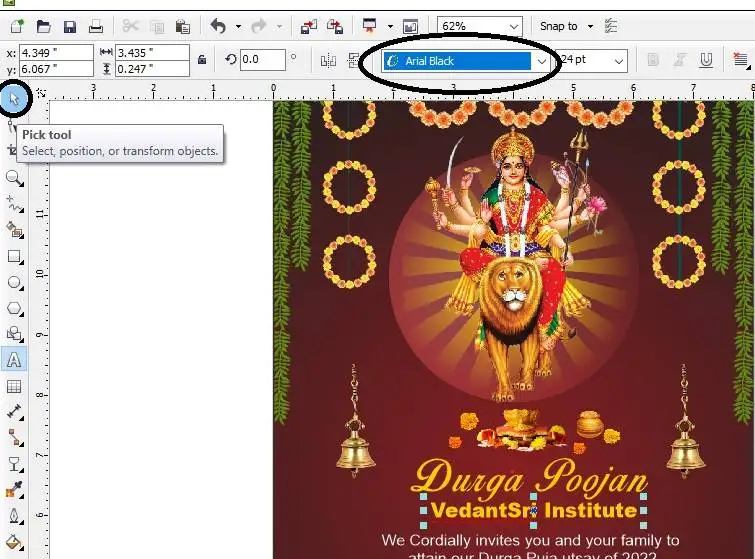Select the Fill bucket tool
755x559 pixels.
pyautogui.click(x=14, y=542)
